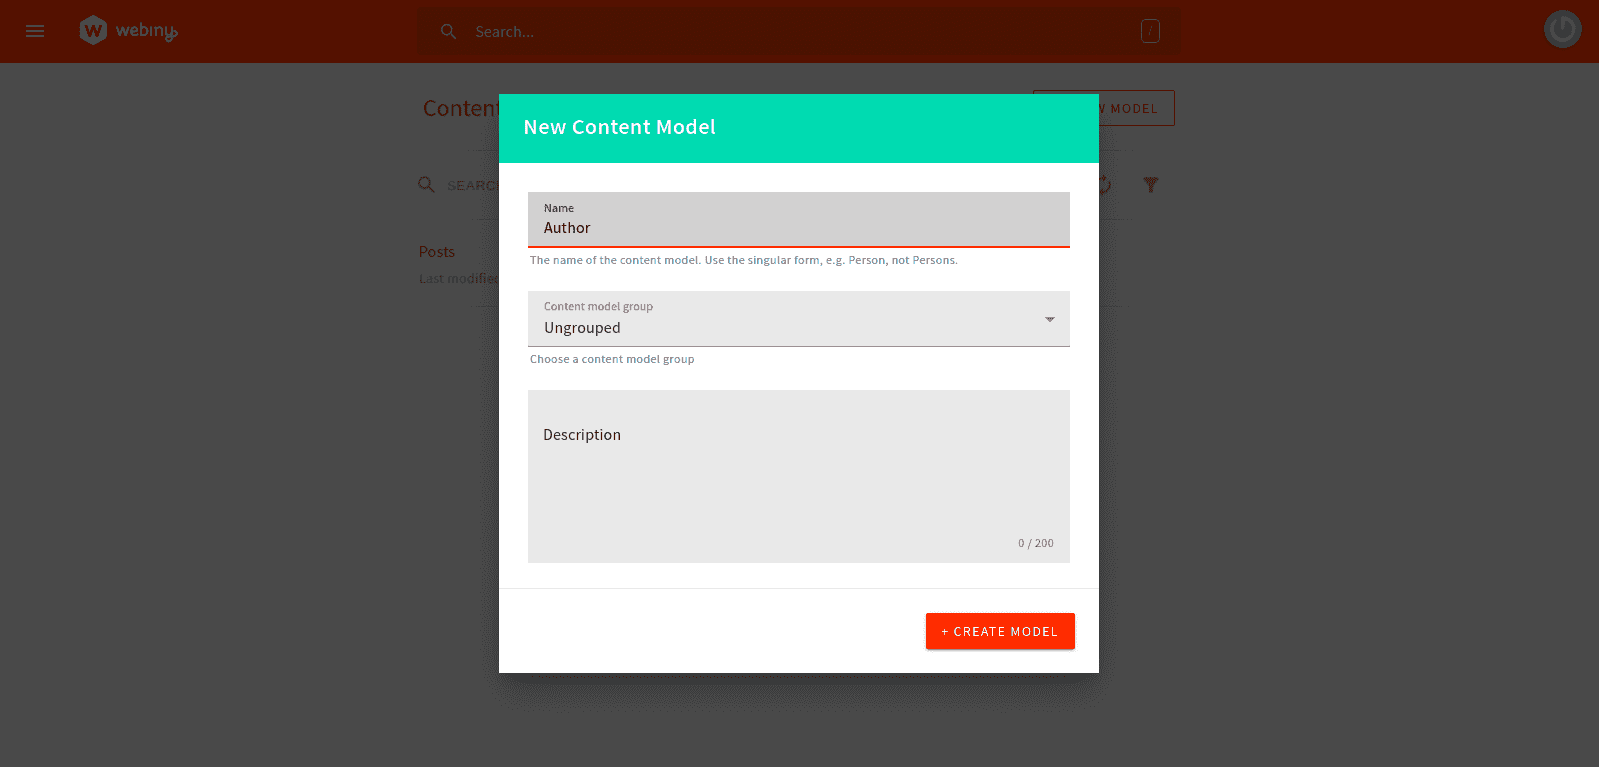Viewport: 1599px width, 767px height.
Task: Expand group choices by clicking Ungrouped
Action: (583, 328)
